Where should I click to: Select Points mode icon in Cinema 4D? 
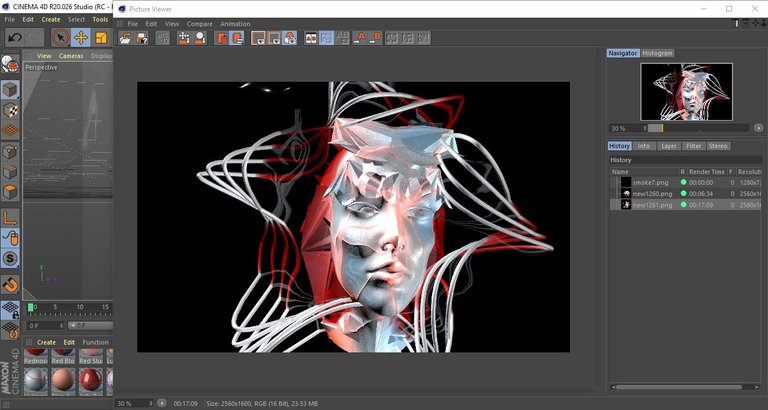(10, 152)
